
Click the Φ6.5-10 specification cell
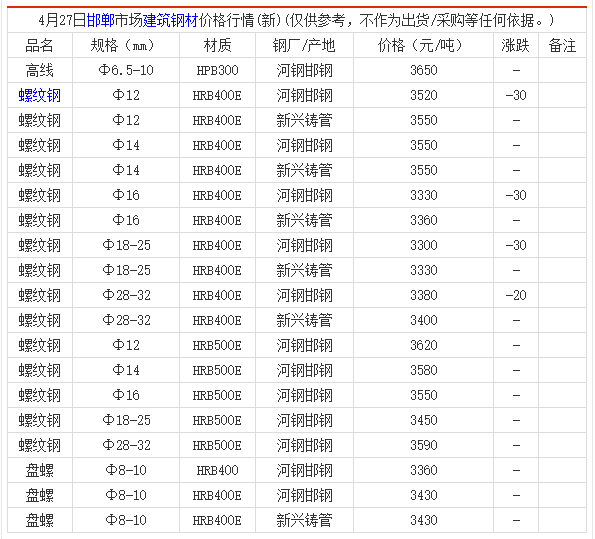pyautogui.click(x=126, y=70)
